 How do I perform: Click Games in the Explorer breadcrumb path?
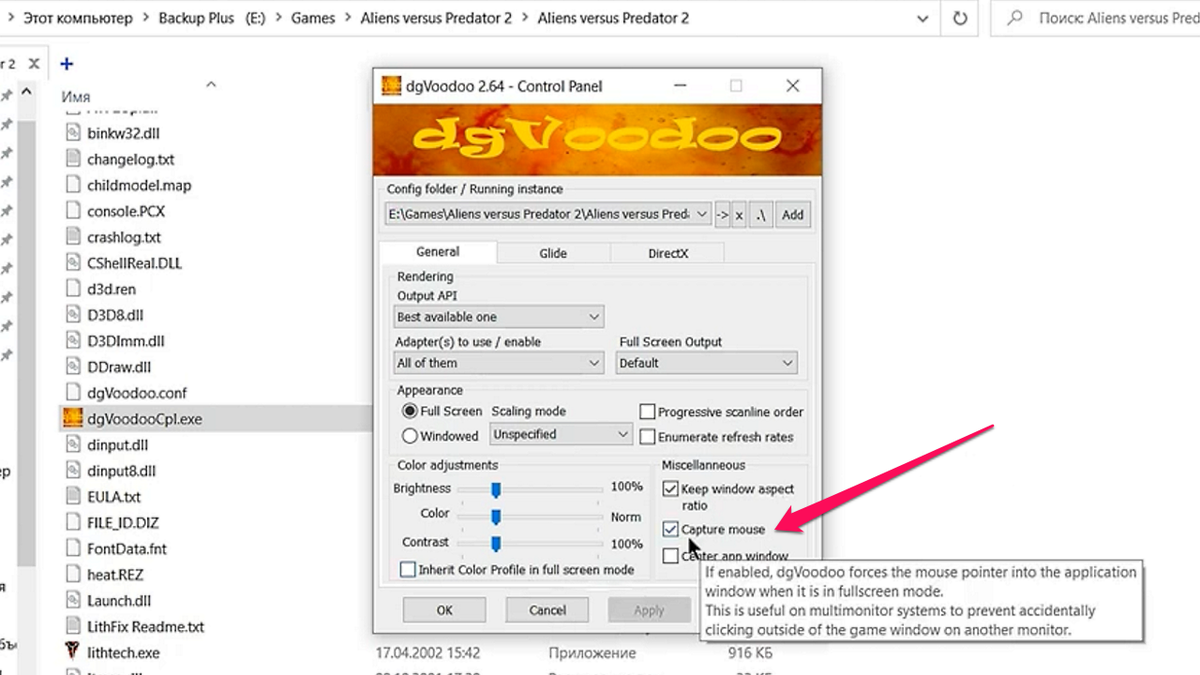[313, 17]
